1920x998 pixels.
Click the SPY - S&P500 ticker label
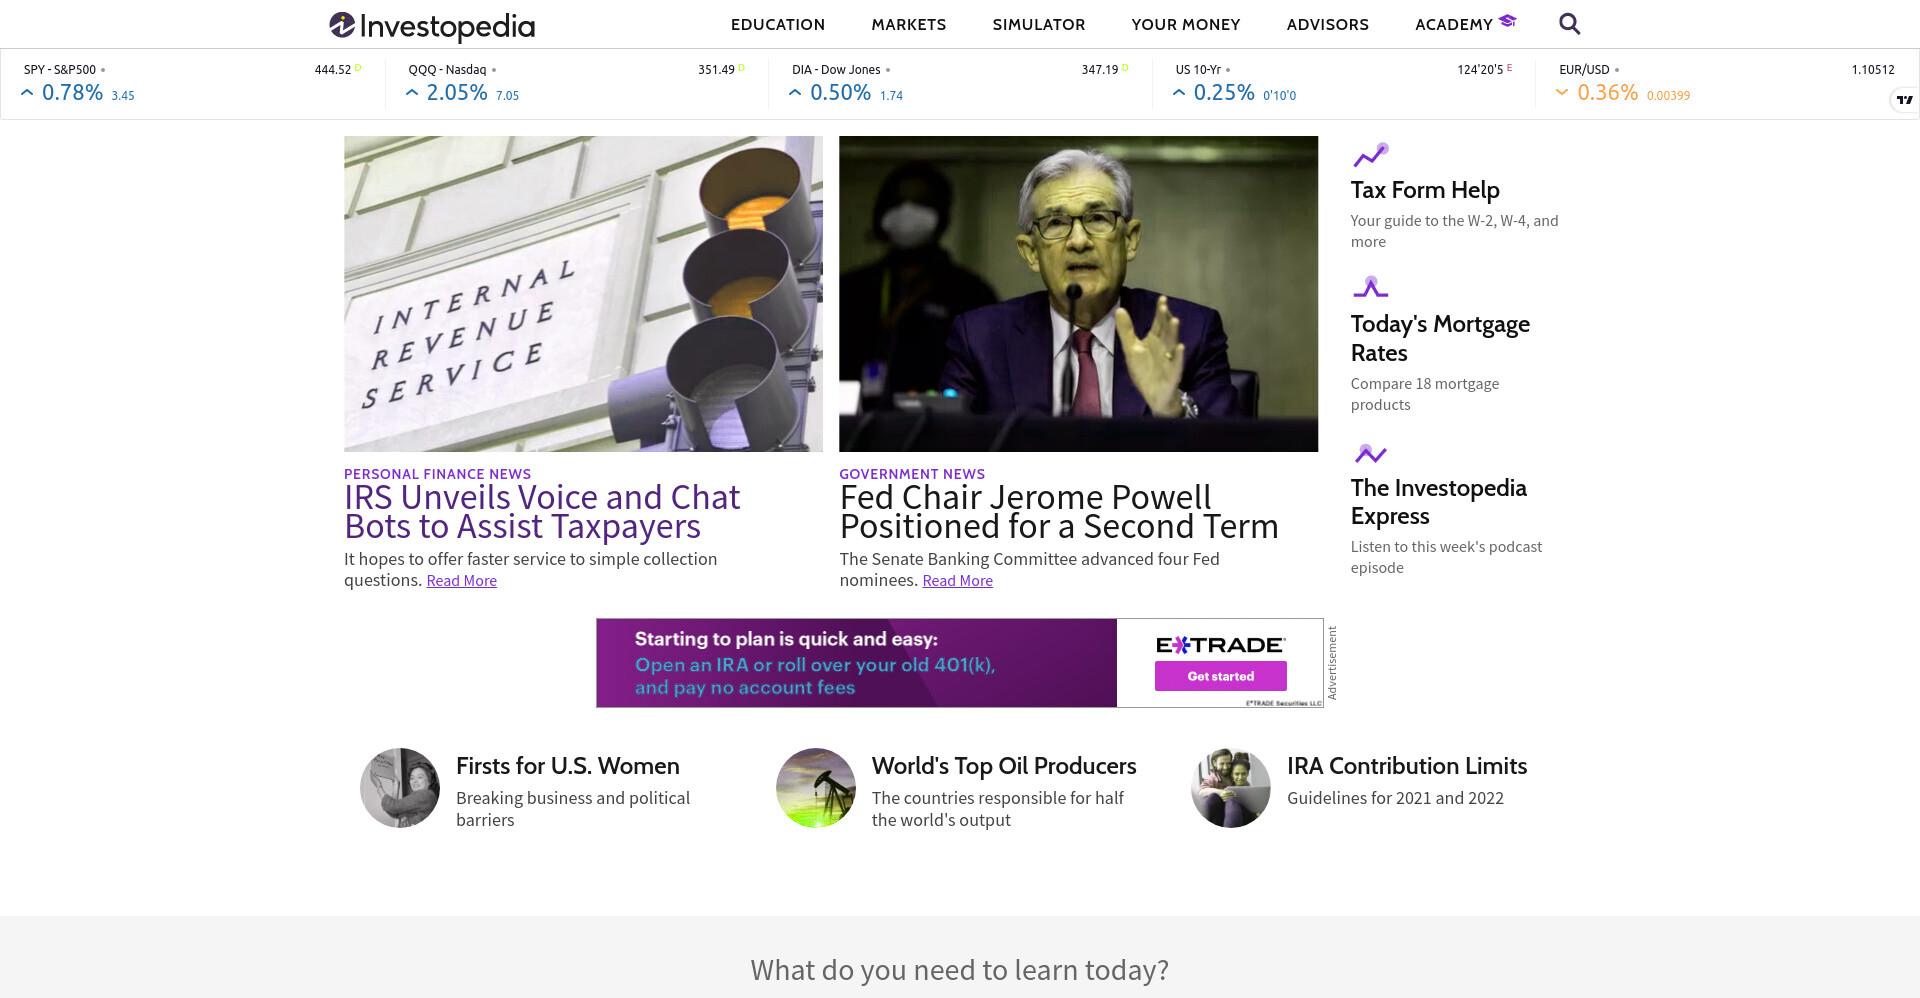[60, 70]
